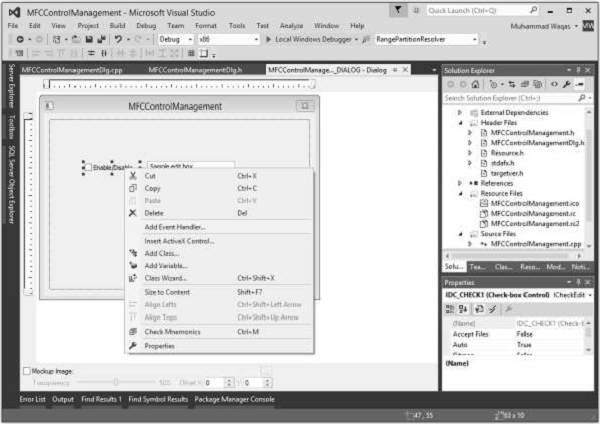Switch to the MFCControlManagementDlg.h tab
The image size is (600, 424).
tap(195, 70)
